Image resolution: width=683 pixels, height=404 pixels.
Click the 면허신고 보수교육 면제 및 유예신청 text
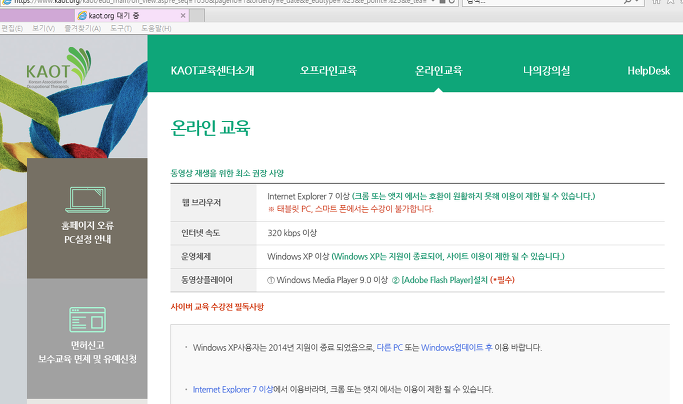pyautogui.click(x=88, y=352)
